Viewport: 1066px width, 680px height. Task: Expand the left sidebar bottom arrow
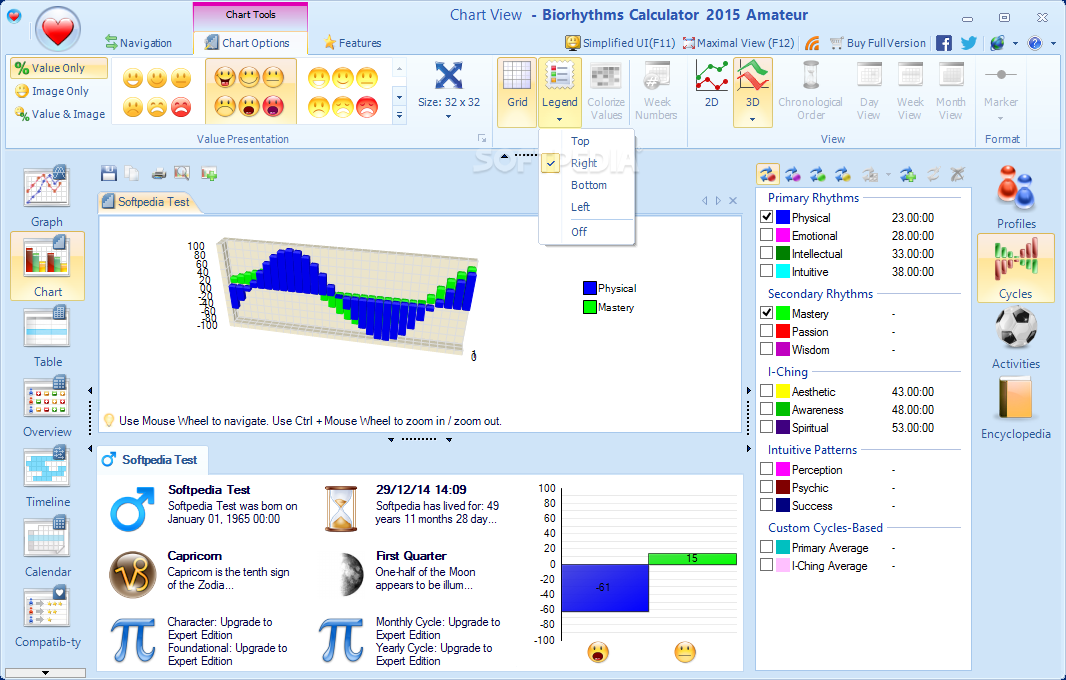[x=45, y=673]
